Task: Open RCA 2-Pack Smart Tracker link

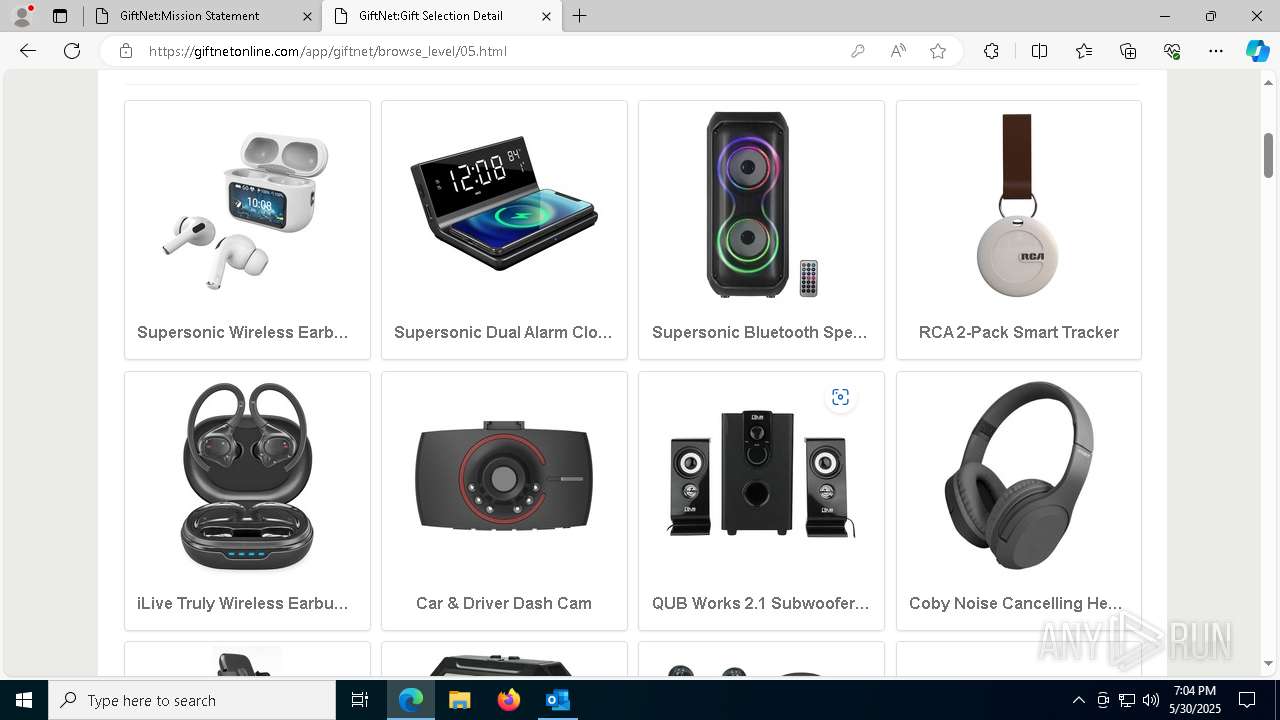Action: coord(1018,332)
